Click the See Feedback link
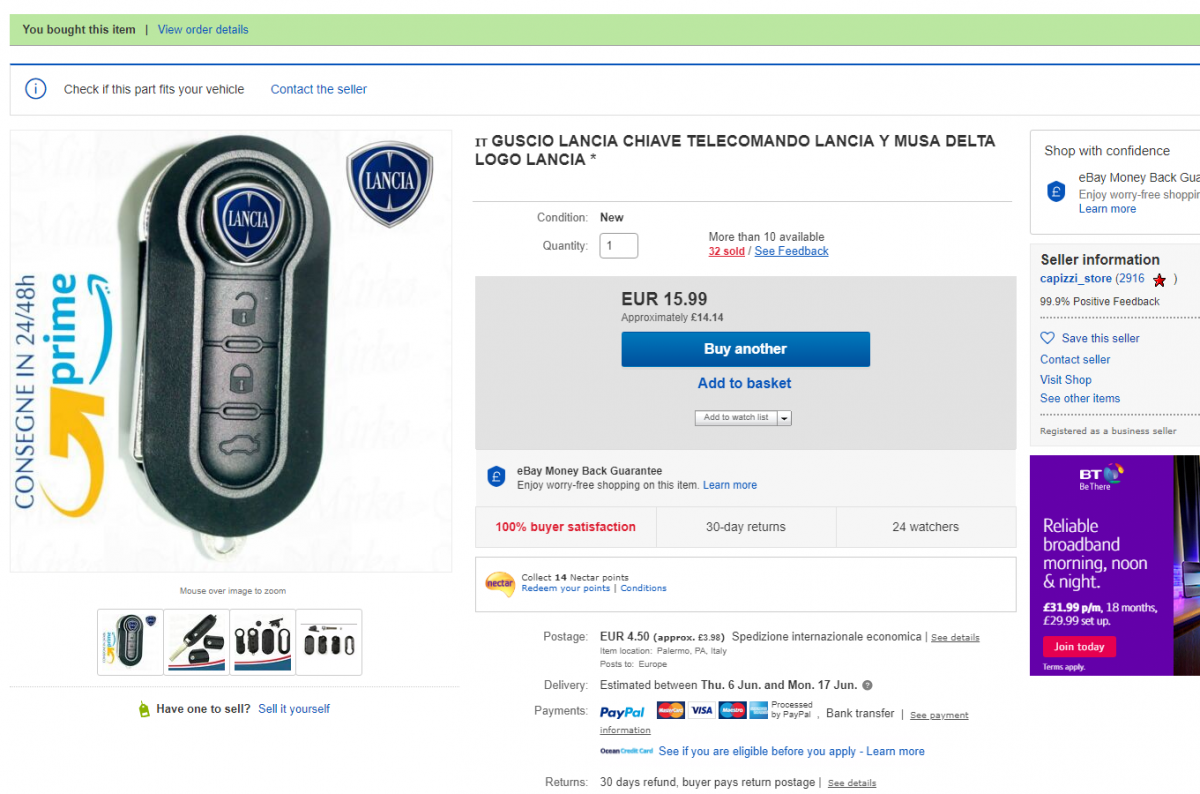1200x794 pixels. click(x=791, y=251)
